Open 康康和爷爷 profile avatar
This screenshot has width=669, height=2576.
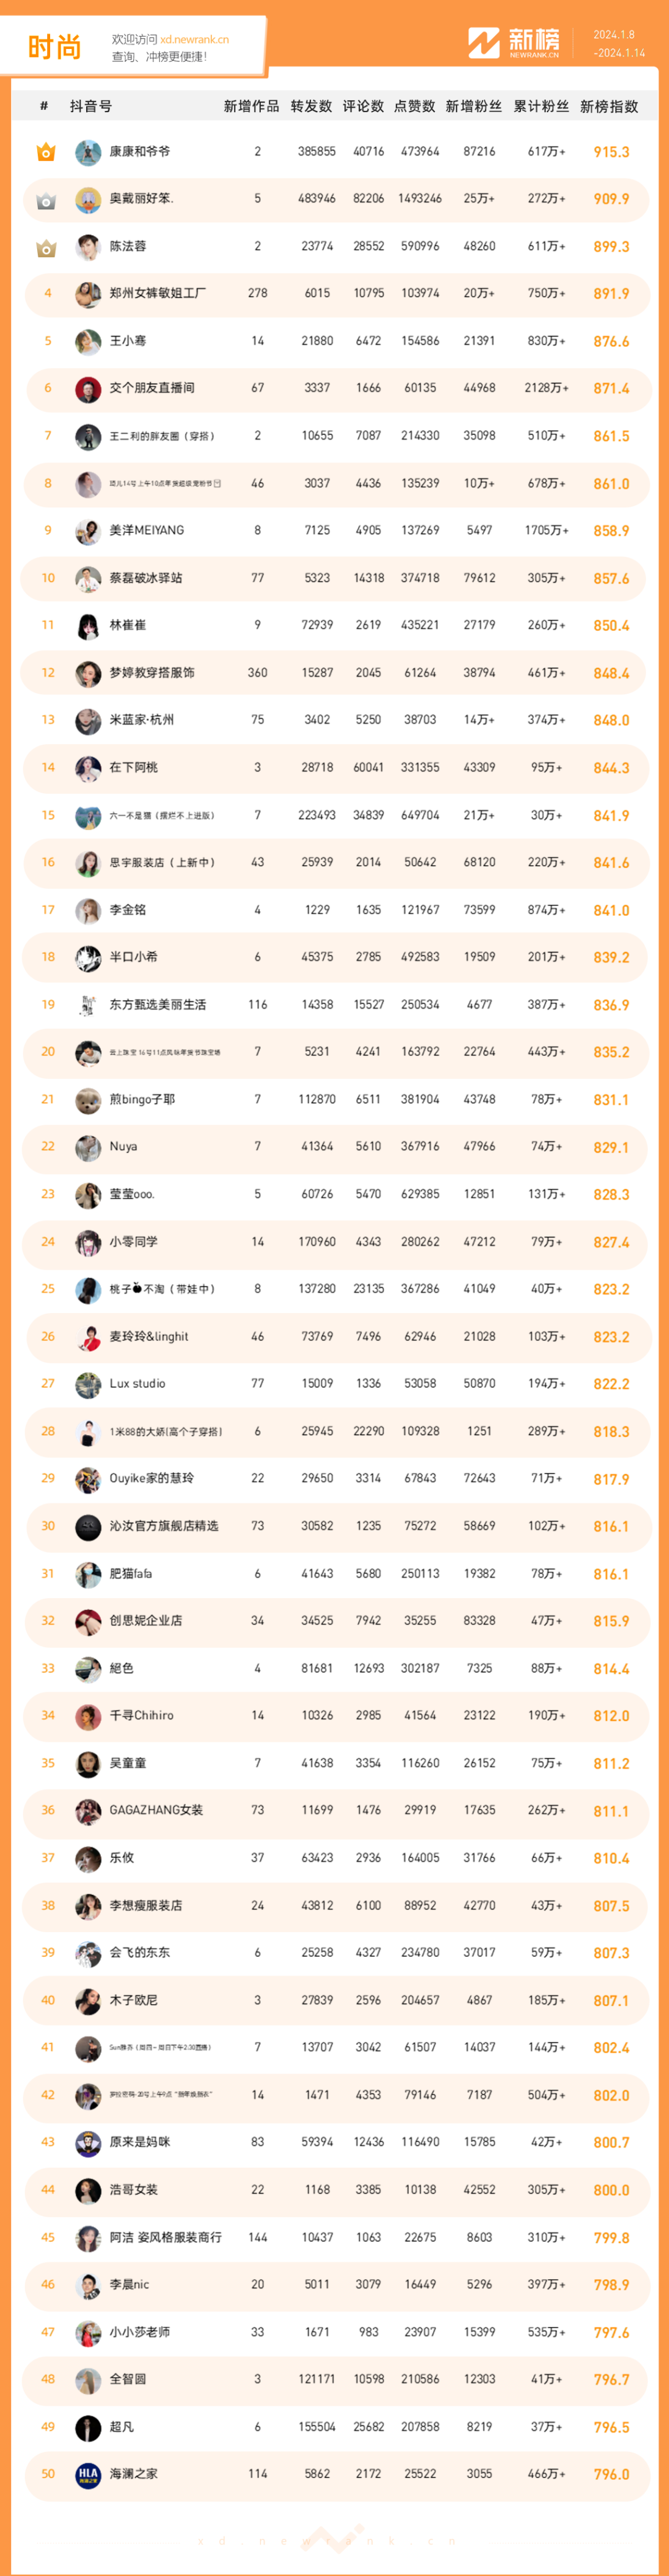click(88, 152)
